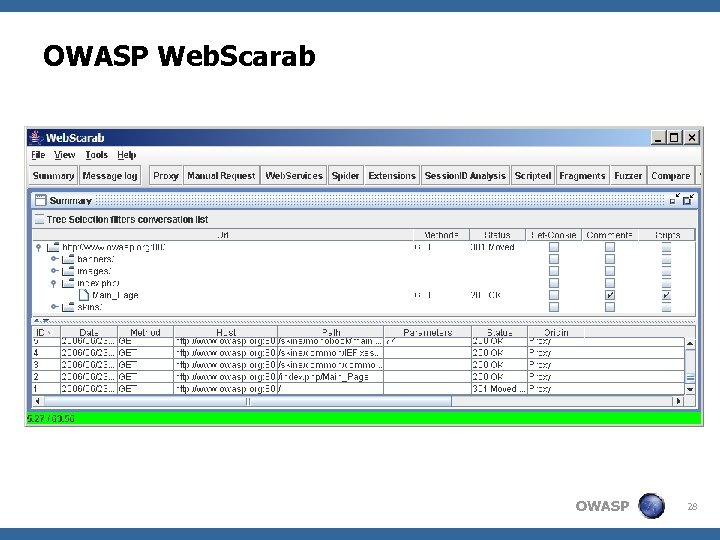The width and height of the screenshot is (720, 540).
Task: Click the OWASP globe logo
Action: click(x=652, y=506)
